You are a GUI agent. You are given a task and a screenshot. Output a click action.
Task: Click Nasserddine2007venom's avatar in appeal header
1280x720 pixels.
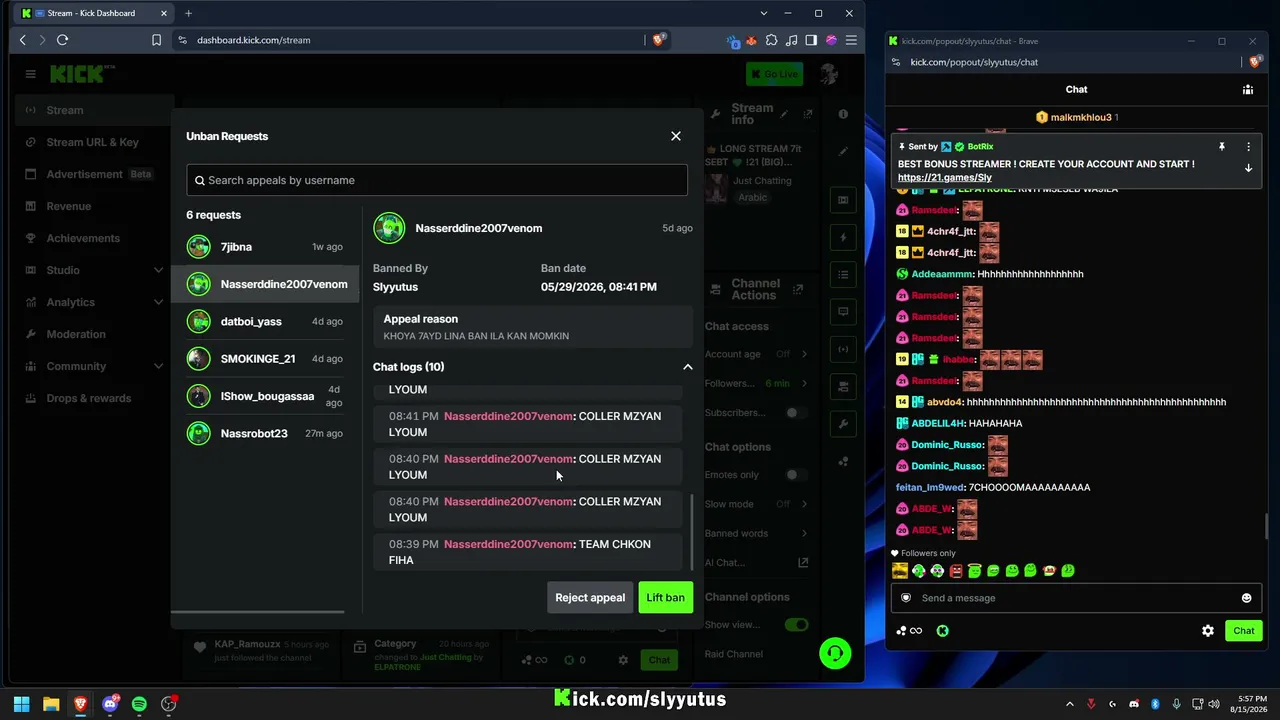(x=389, y=228)
